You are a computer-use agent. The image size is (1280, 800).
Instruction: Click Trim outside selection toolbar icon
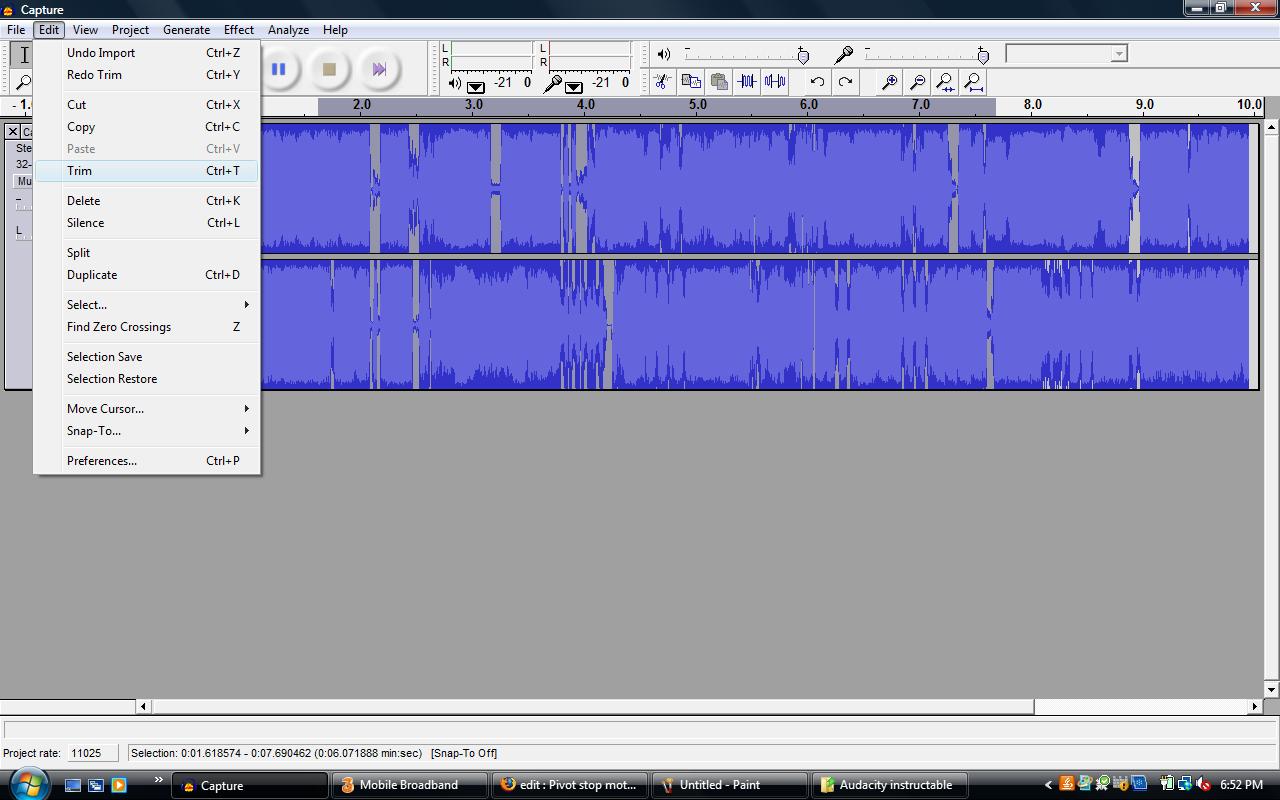point(746,82)
